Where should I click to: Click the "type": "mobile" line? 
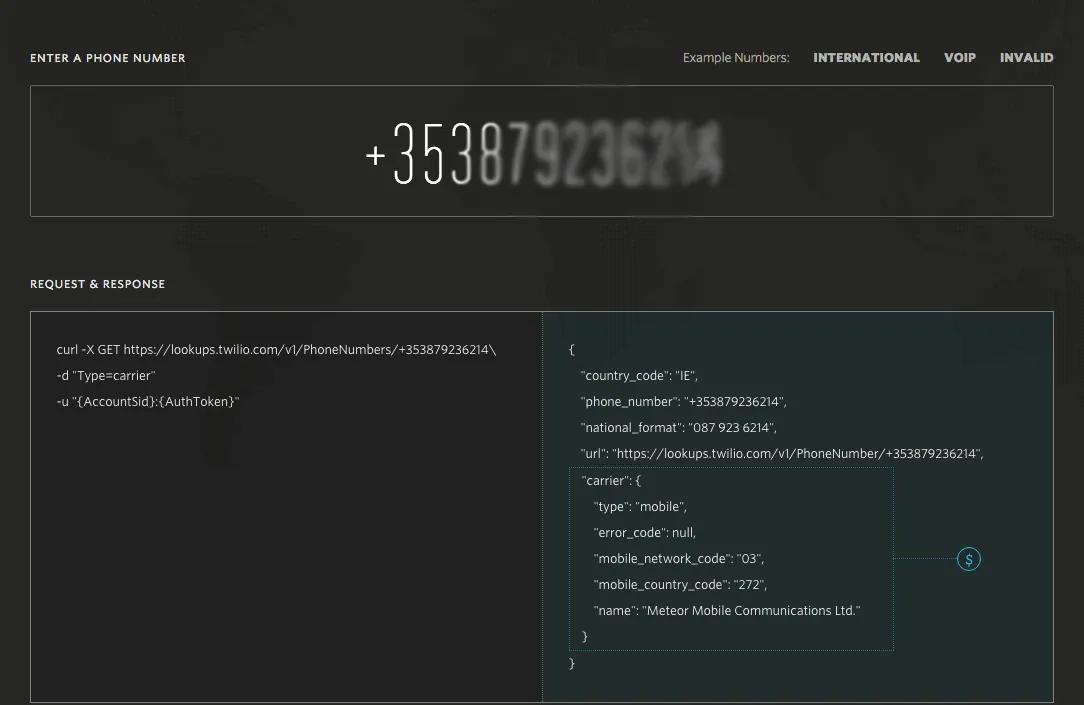[x=640, y=507]
